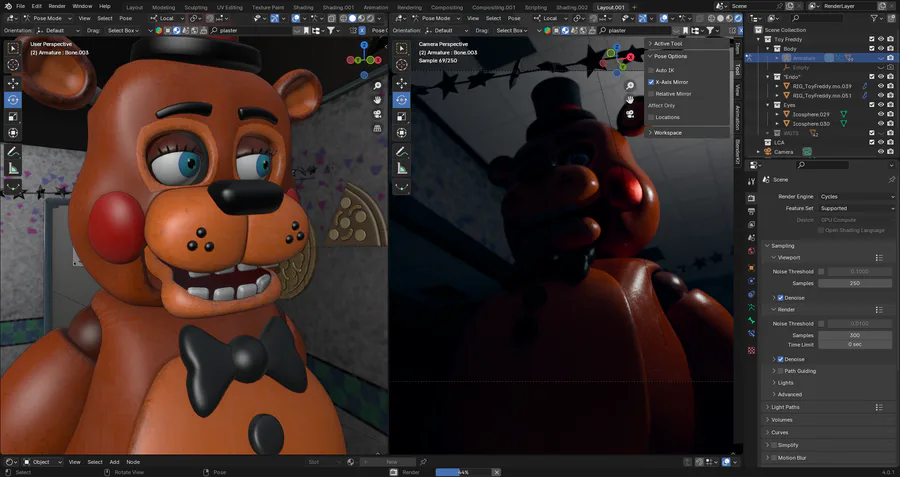Switch to the Sculpting workspace tab
This screenshot has height=477, width=900.
[196, 7]
